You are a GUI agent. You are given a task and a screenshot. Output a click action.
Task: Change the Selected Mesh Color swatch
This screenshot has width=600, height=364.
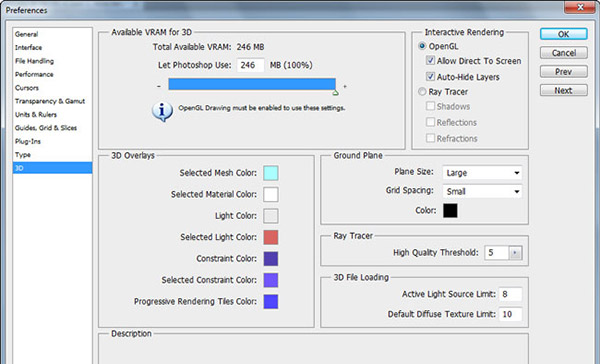coord(271,173)
